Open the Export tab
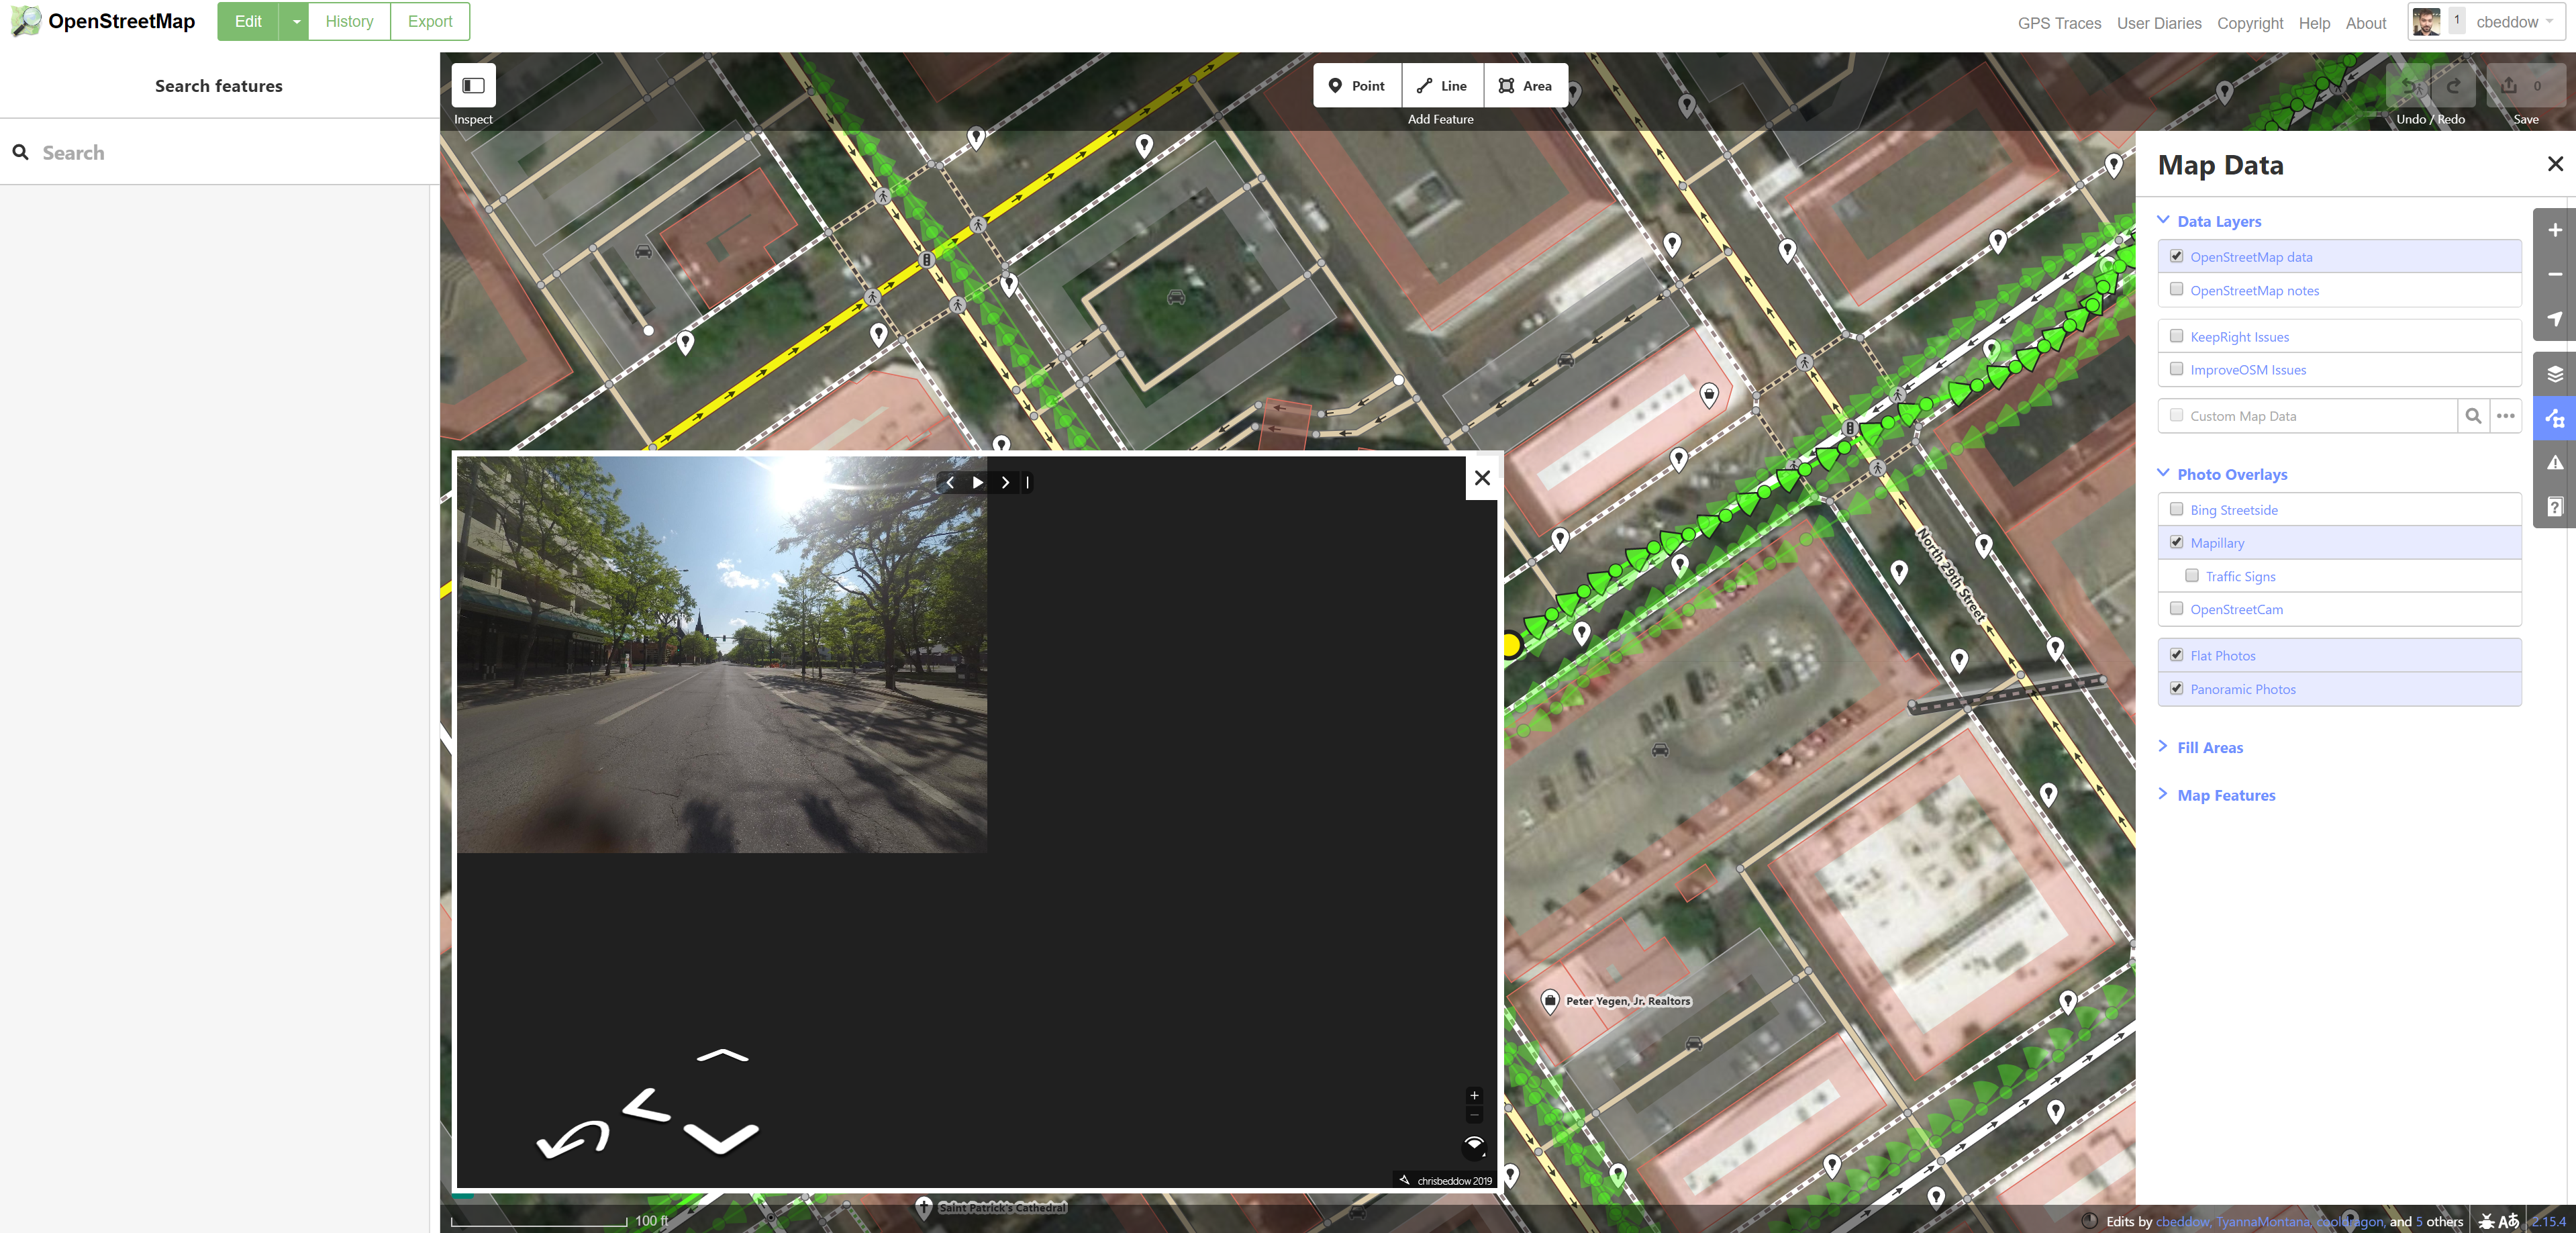2576x1233 pixels. (x=430, y=22)
